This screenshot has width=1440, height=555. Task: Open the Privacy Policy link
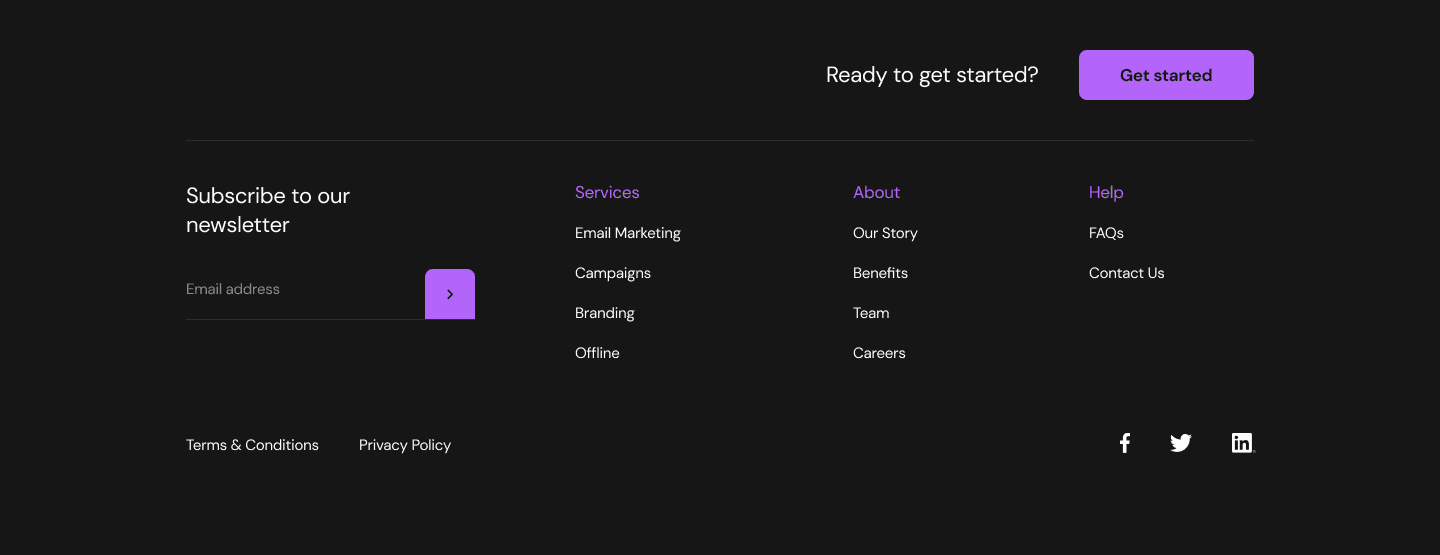pyautogui.click(x=405, y=445)
